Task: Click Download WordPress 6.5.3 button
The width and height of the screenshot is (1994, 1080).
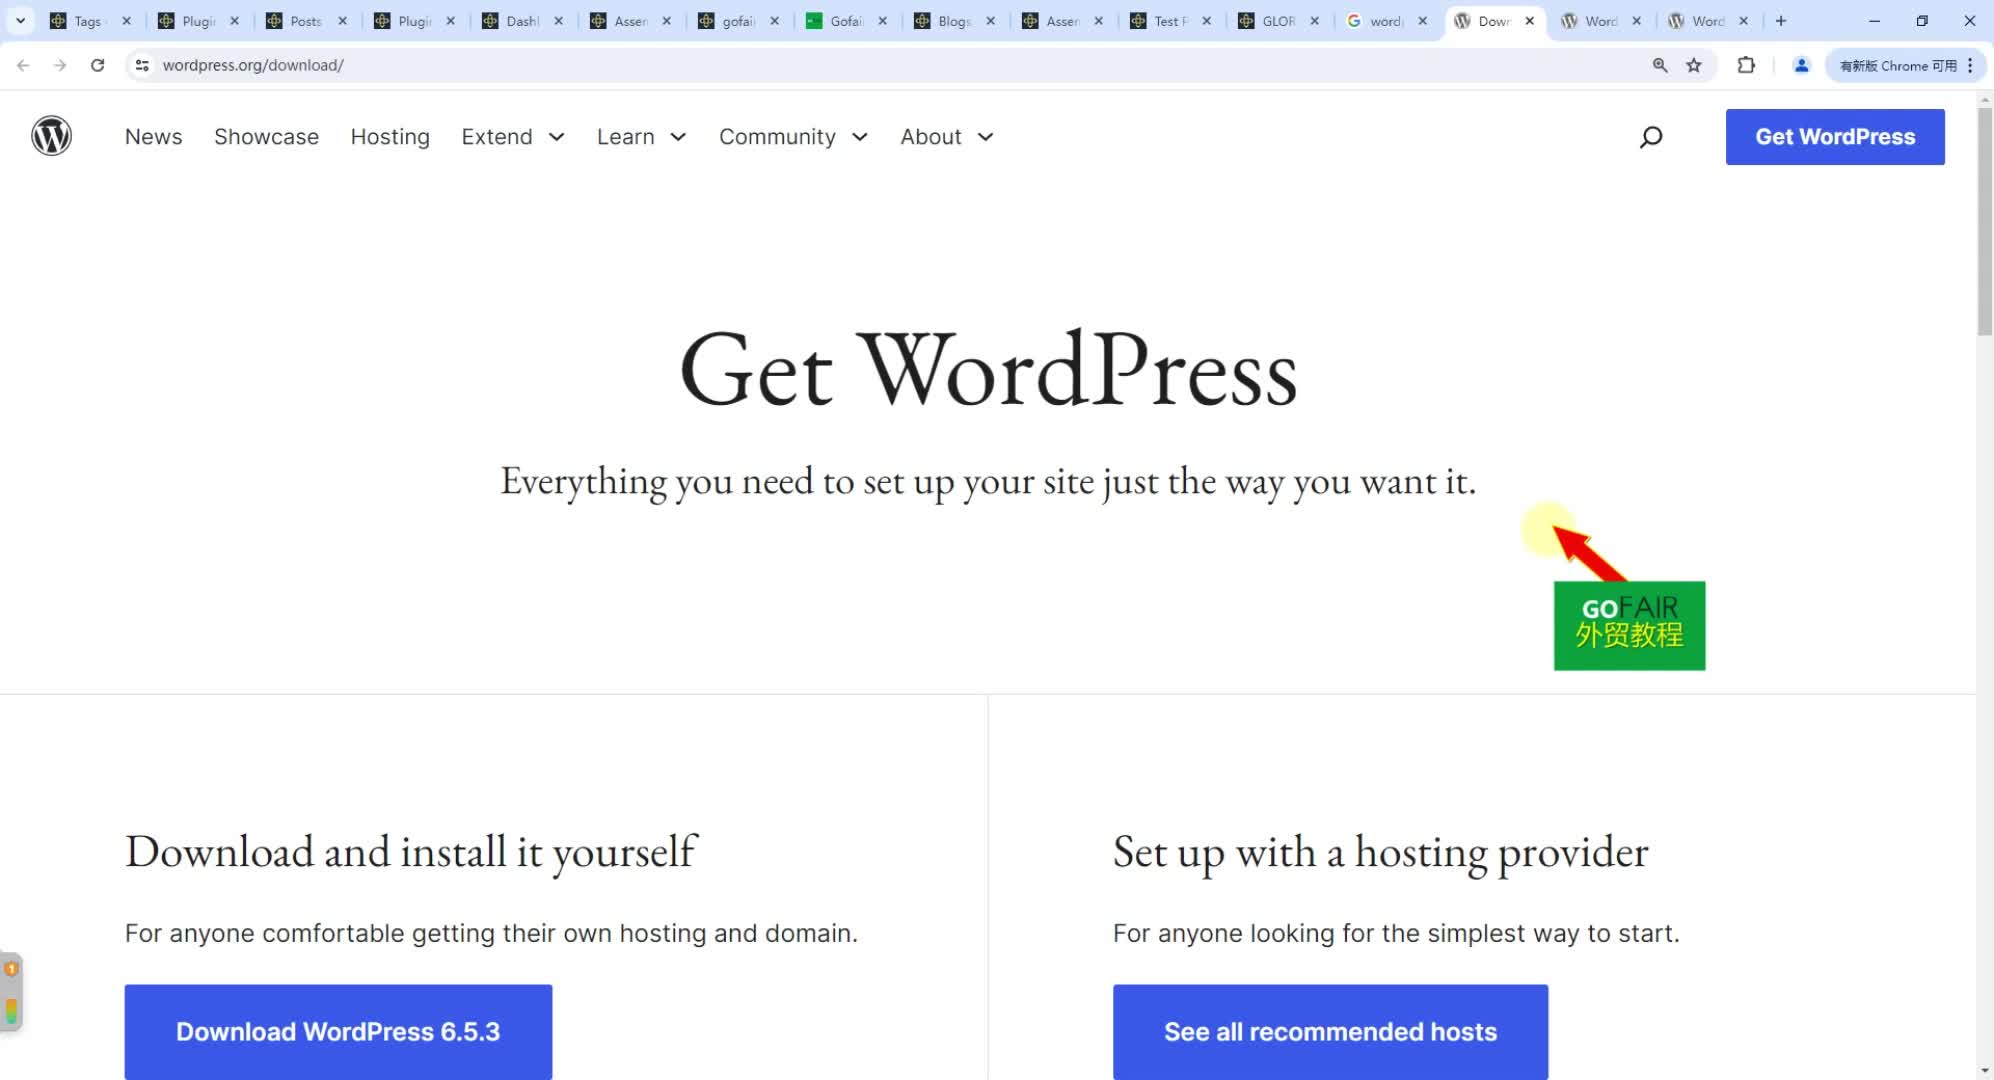Action: [338, 1031]
